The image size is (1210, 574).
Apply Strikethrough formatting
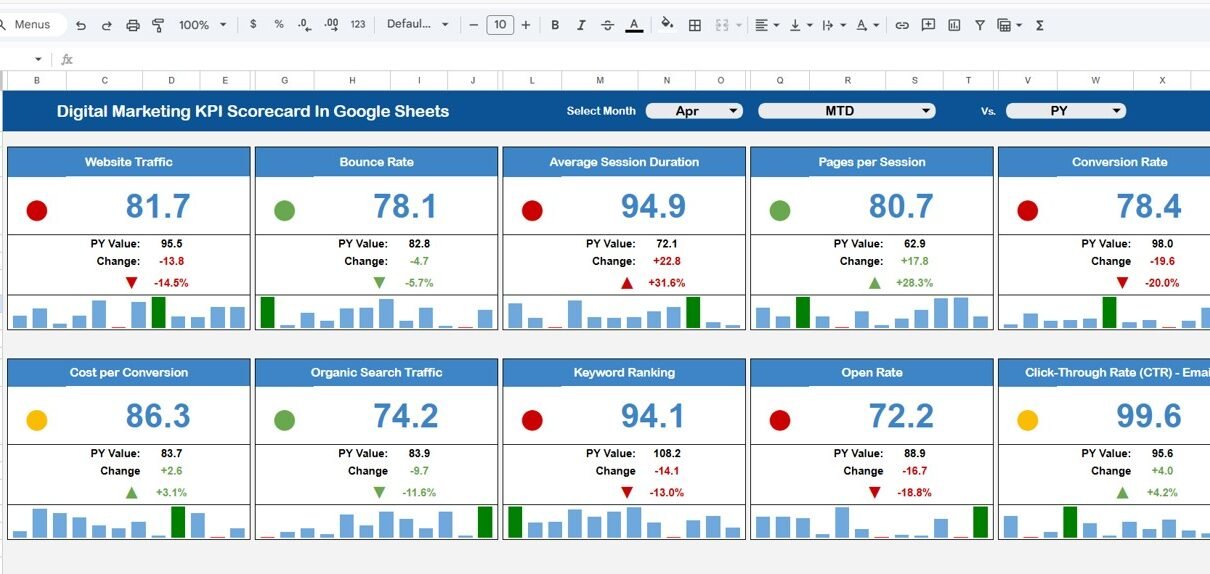(x=607, y=25)
